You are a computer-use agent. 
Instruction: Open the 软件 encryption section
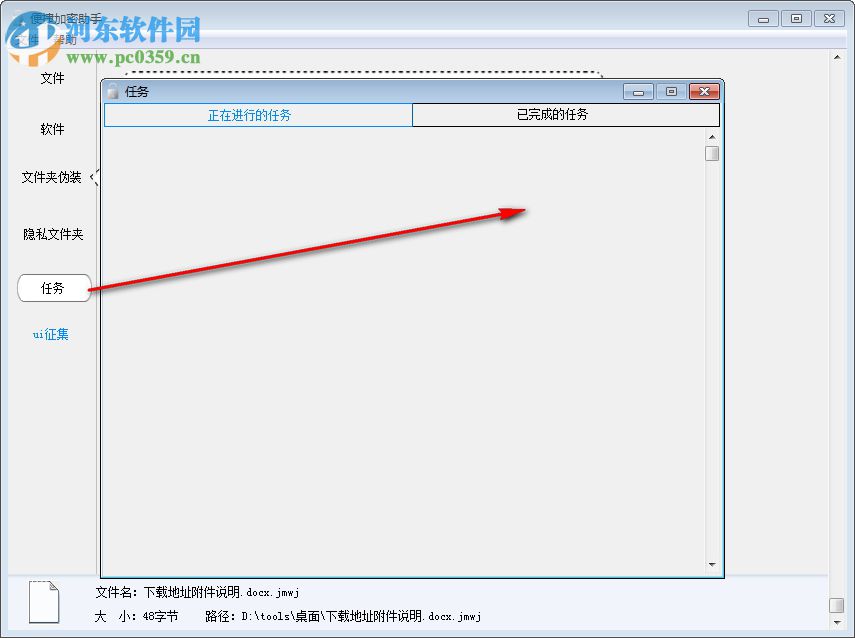51,129
